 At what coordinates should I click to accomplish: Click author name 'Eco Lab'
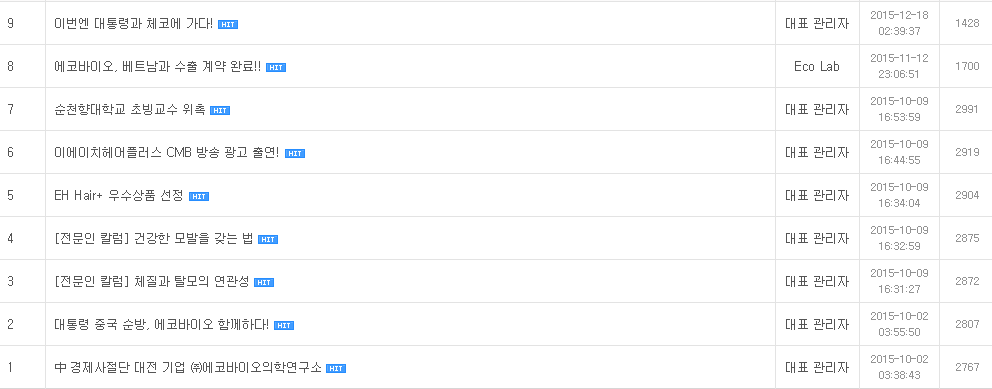817,66
